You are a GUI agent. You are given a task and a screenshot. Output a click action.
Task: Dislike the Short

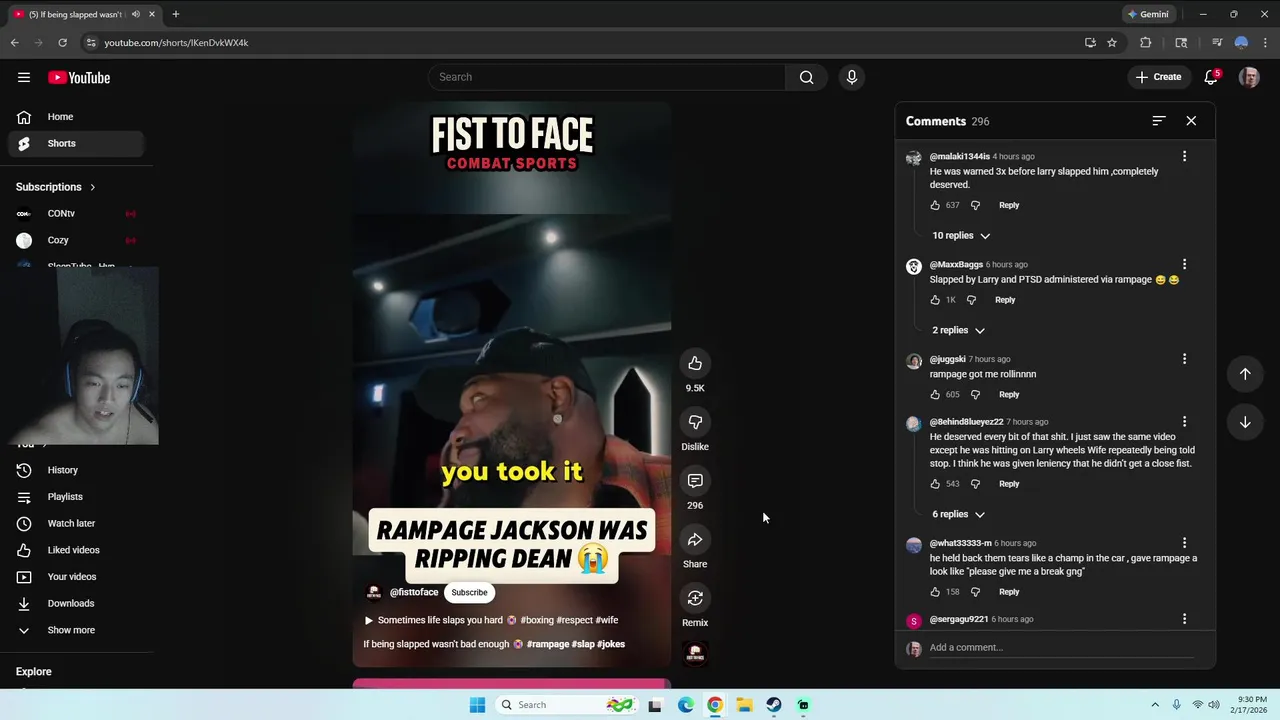[x=695, y=422]
